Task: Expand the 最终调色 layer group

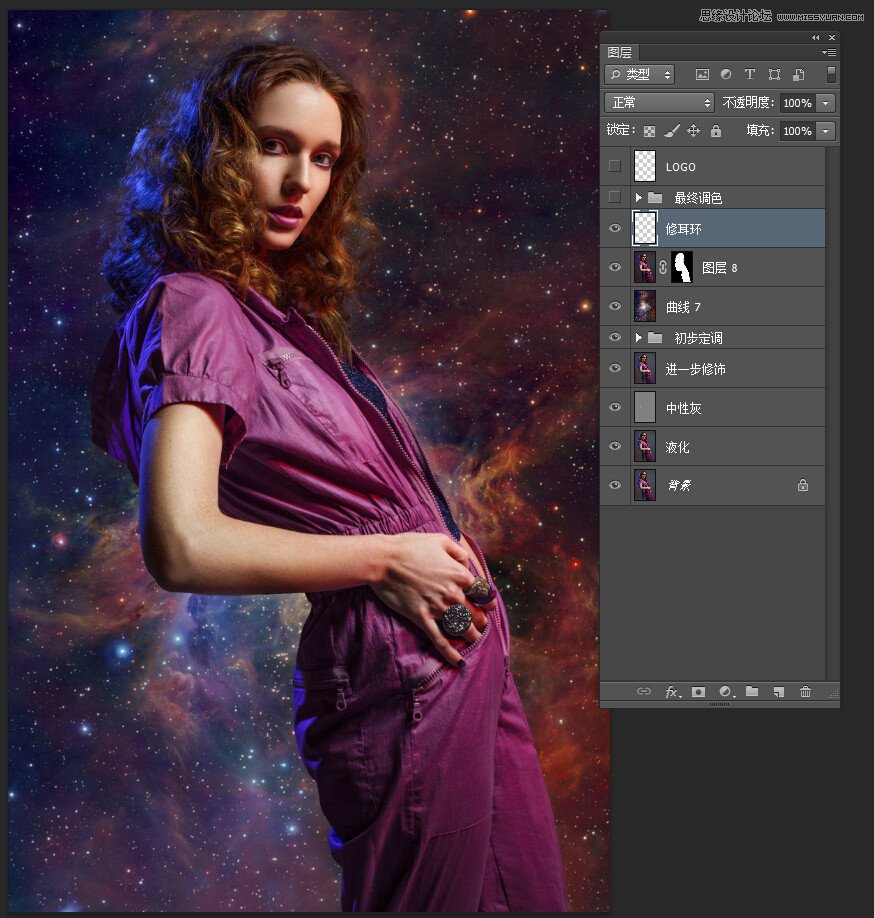Action: 639,198
